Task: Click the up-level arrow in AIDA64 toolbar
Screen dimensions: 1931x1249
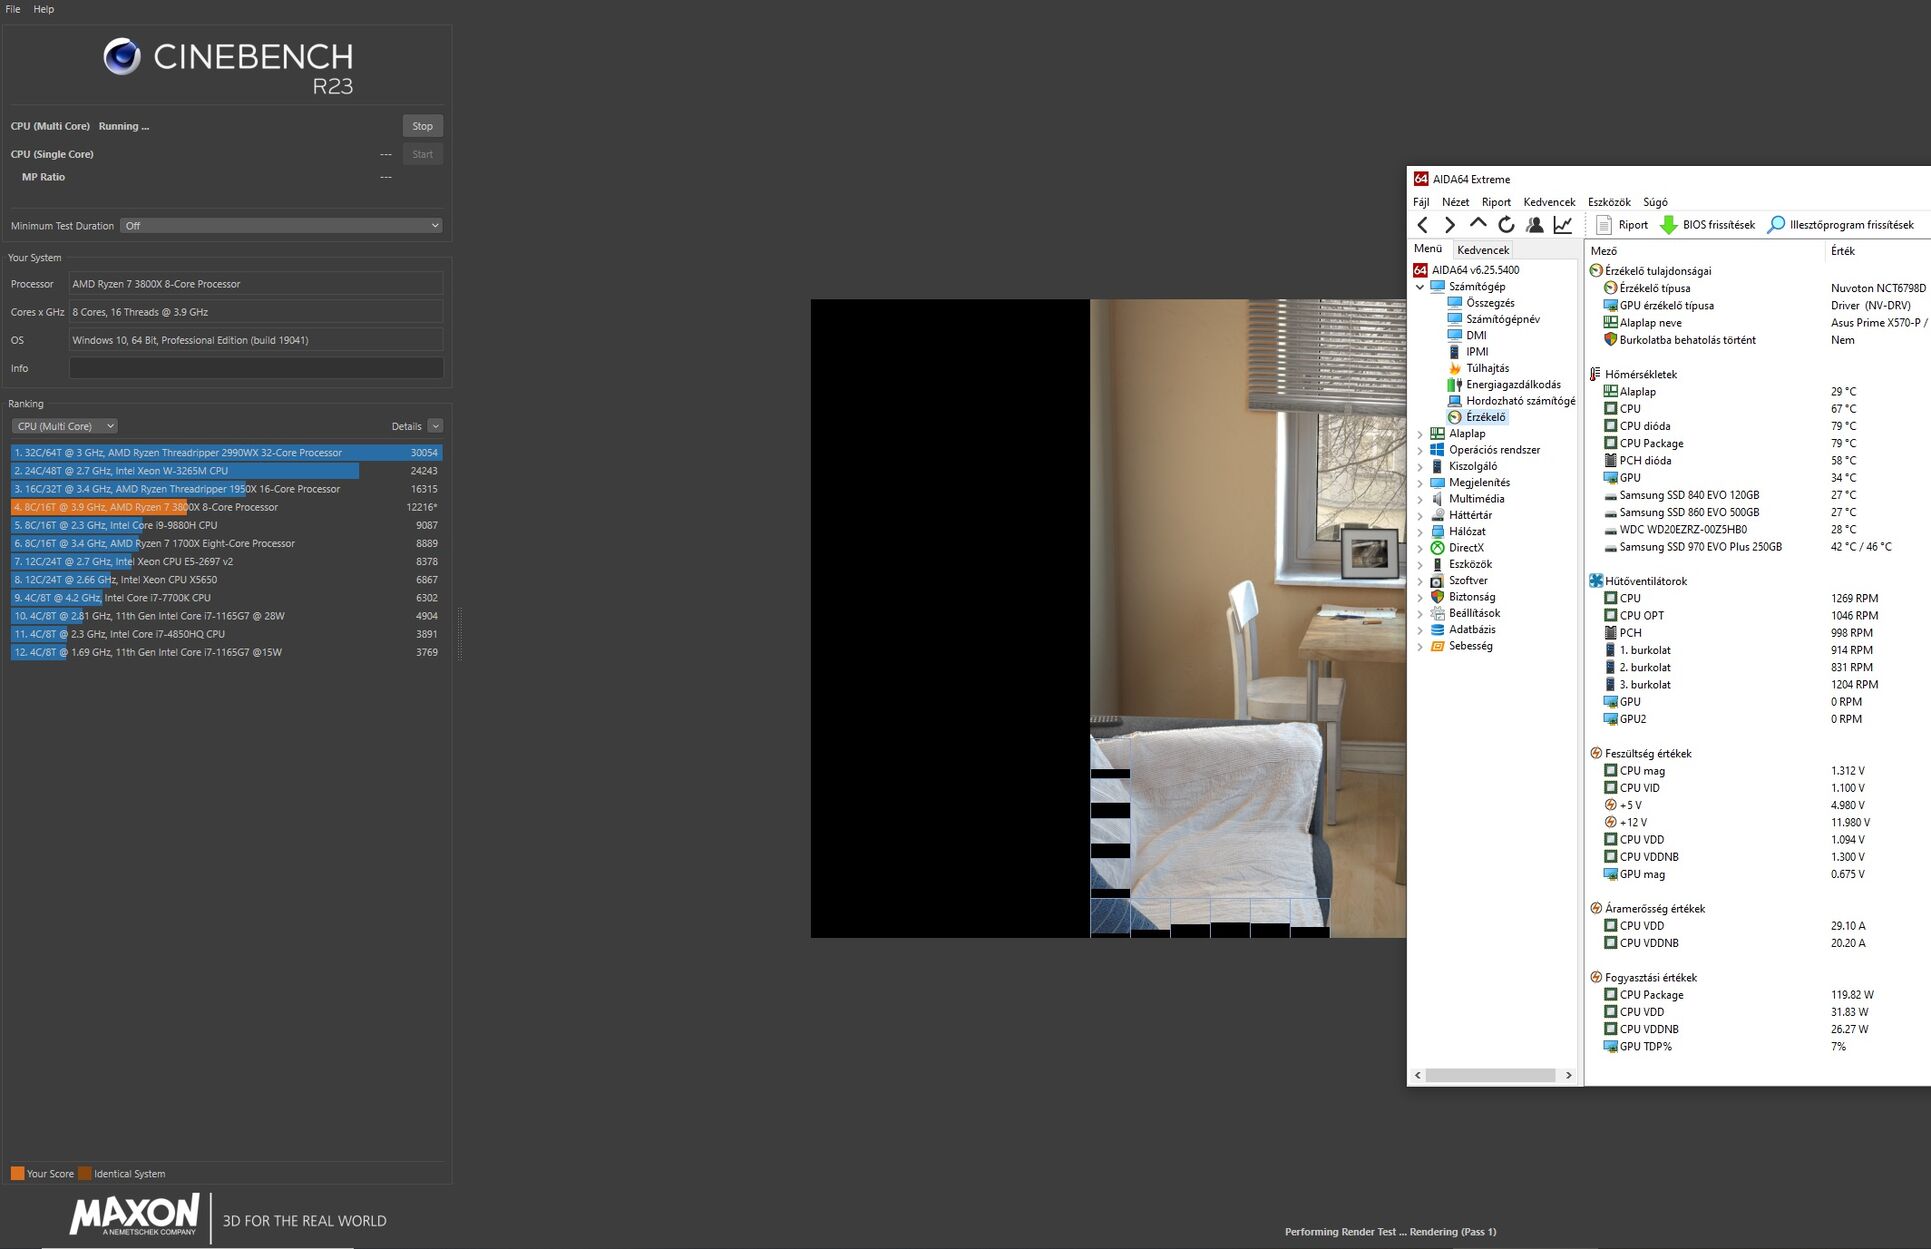Action: [x=1477, y=224]
